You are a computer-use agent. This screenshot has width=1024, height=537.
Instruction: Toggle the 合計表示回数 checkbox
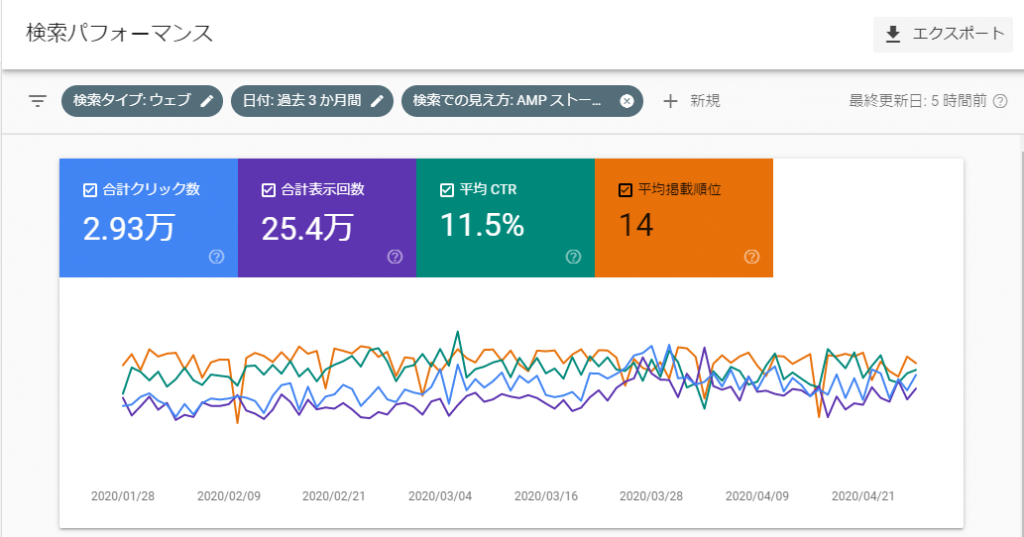pos(268,190)
